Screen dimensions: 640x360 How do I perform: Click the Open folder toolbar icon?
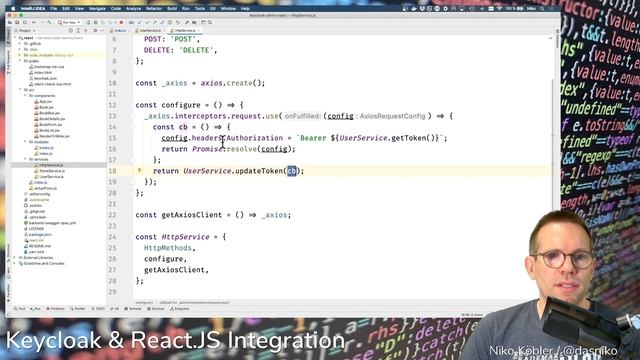pos(10,22)
